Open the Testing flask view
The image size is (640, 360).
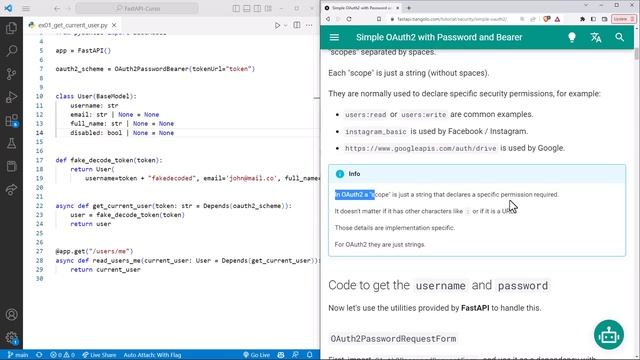(x=11, y=143)
